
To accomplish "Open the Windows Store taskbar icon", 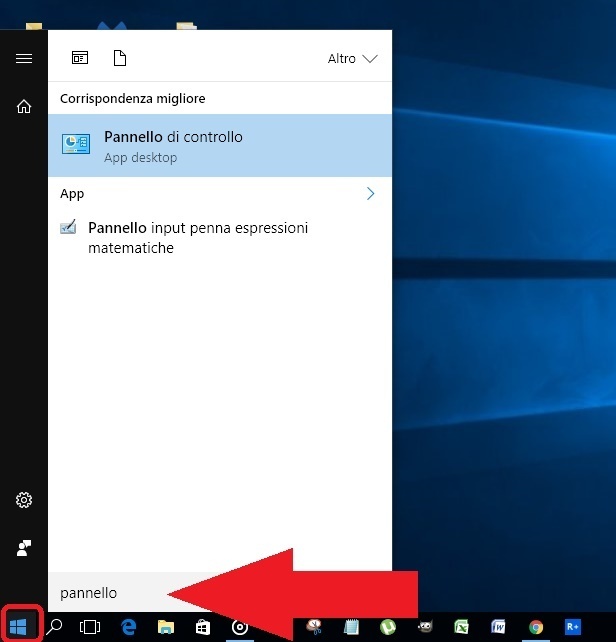I will [203, 626].
